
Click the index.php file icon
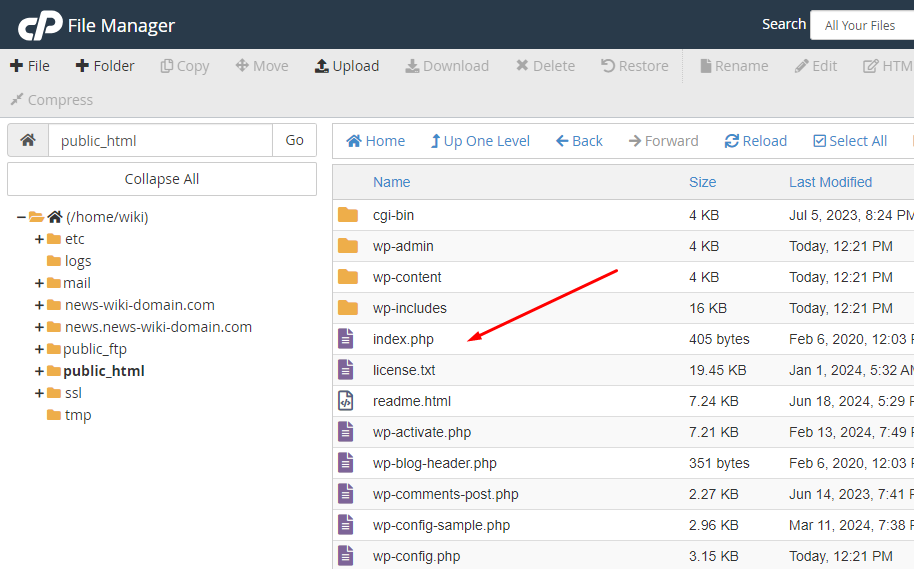(346, 339)
